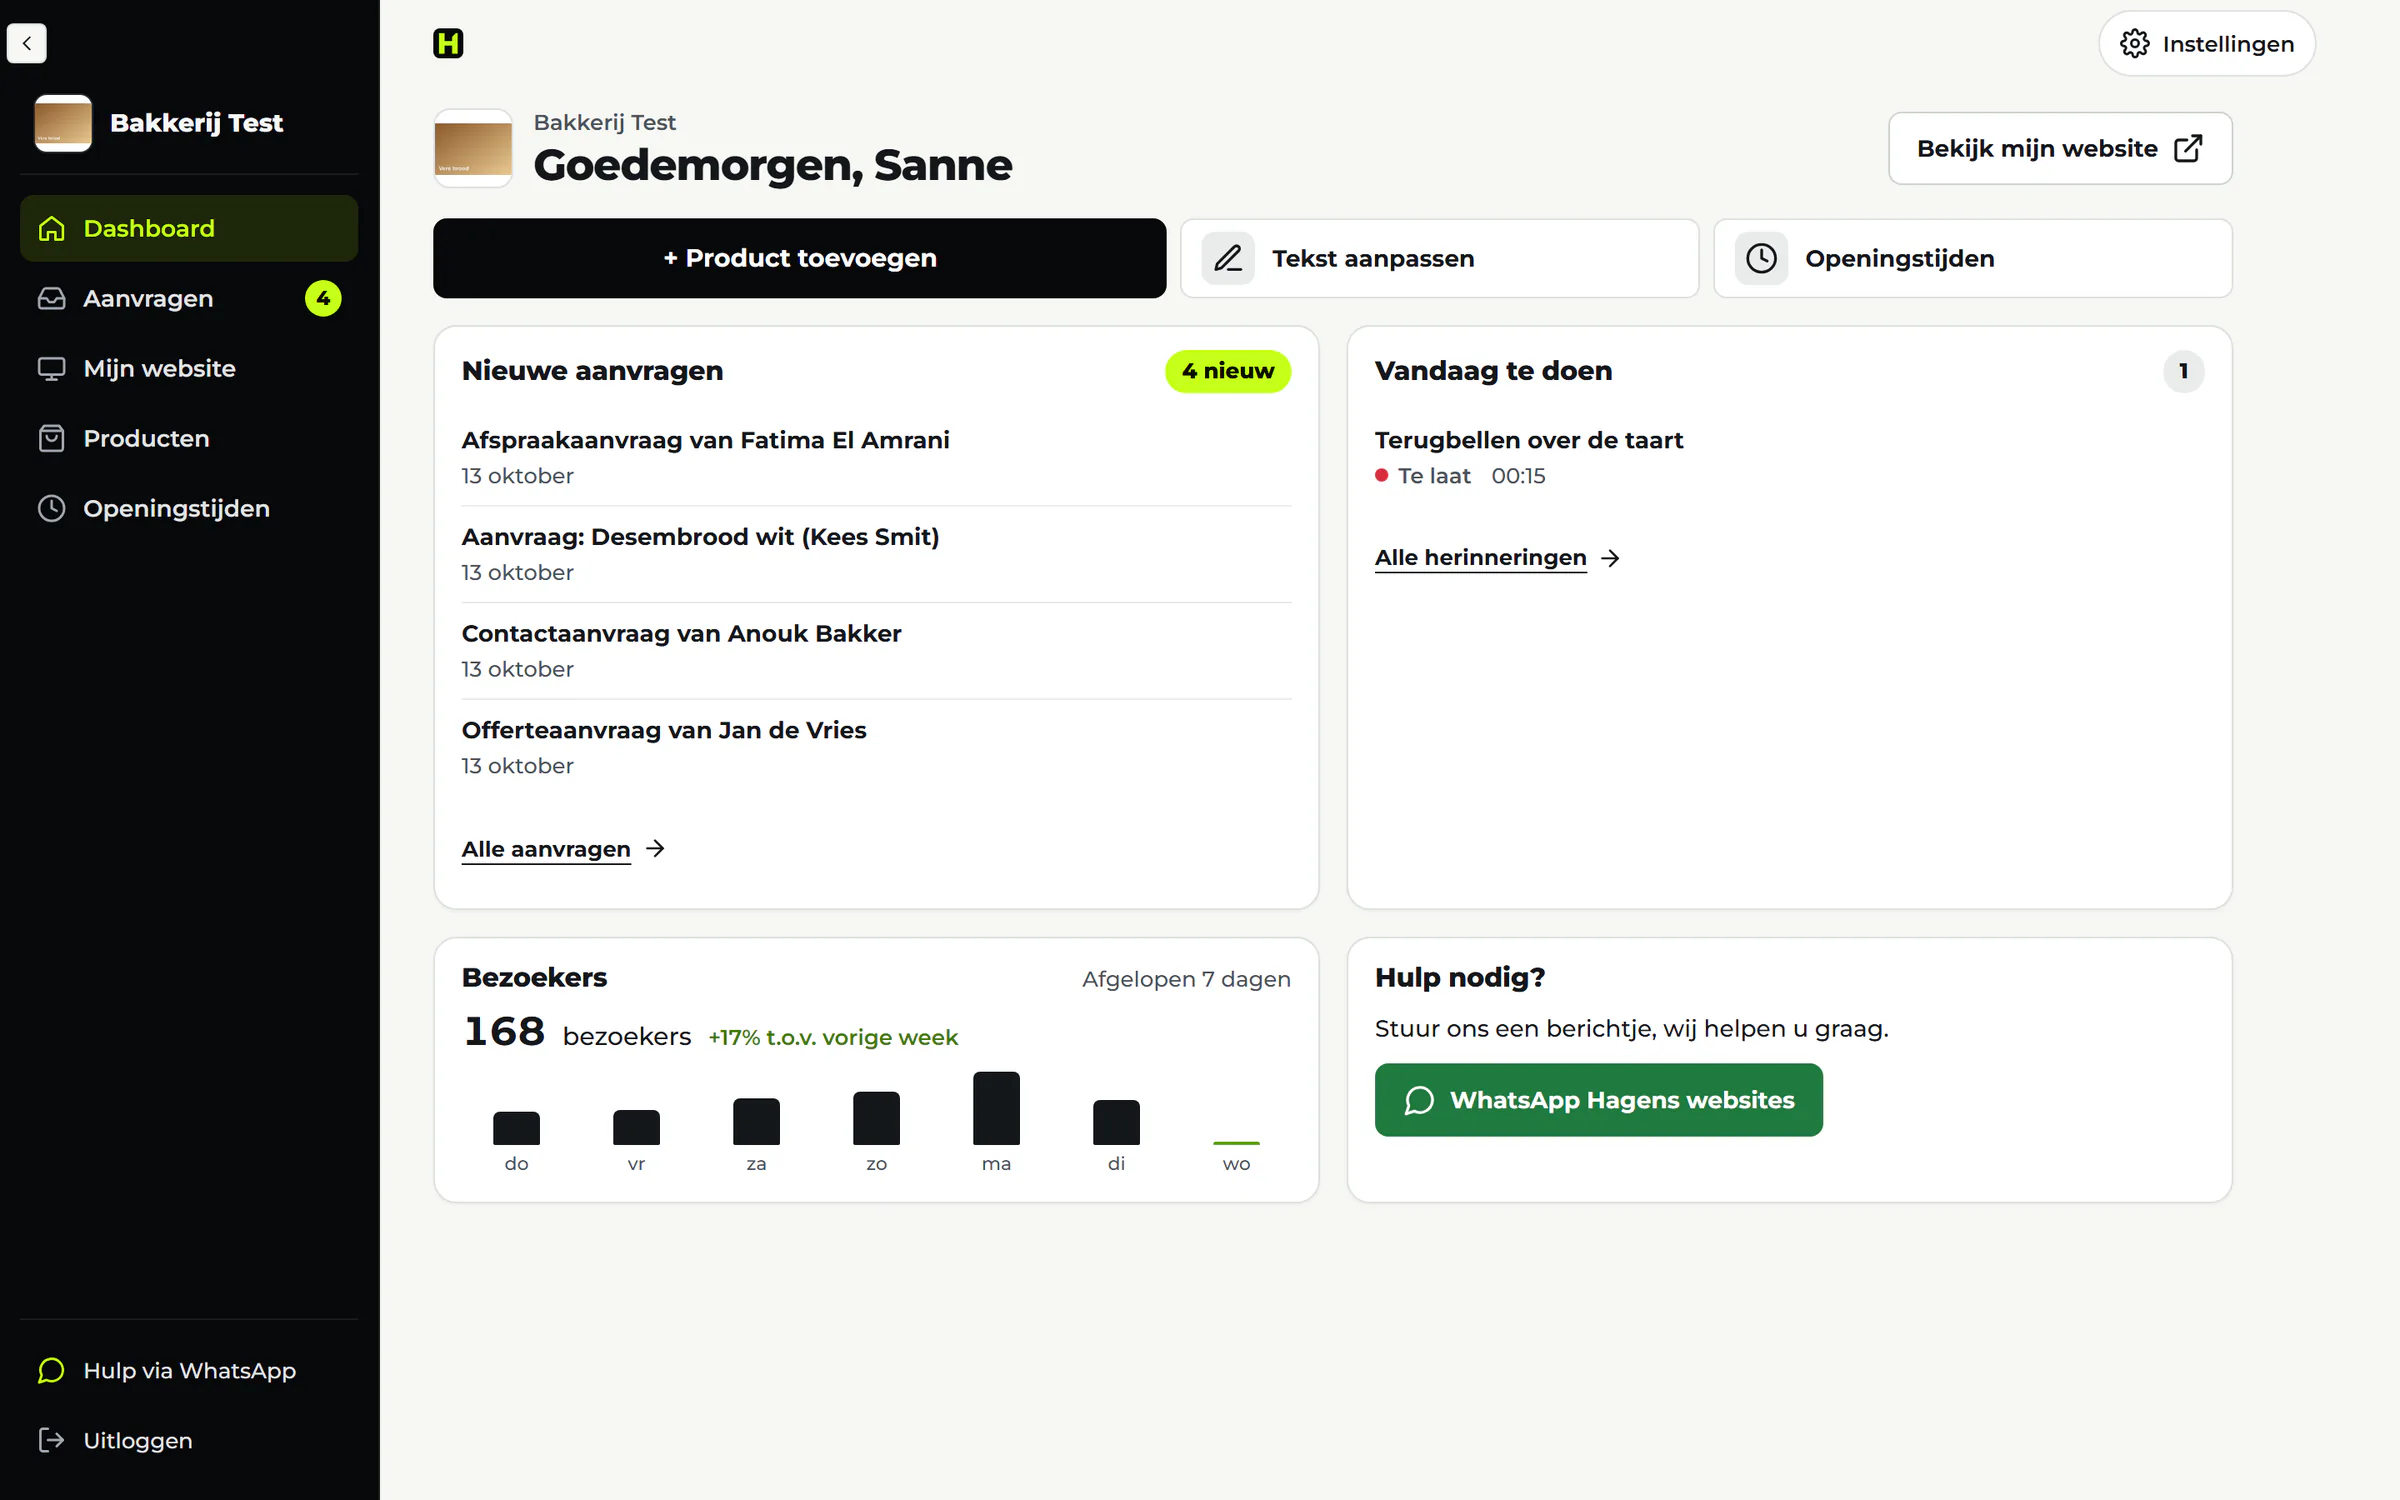
Task: Open Afspraakaanvraag van Fatima El Amrani
Action: pyautogui.click(x=876, y=458)
